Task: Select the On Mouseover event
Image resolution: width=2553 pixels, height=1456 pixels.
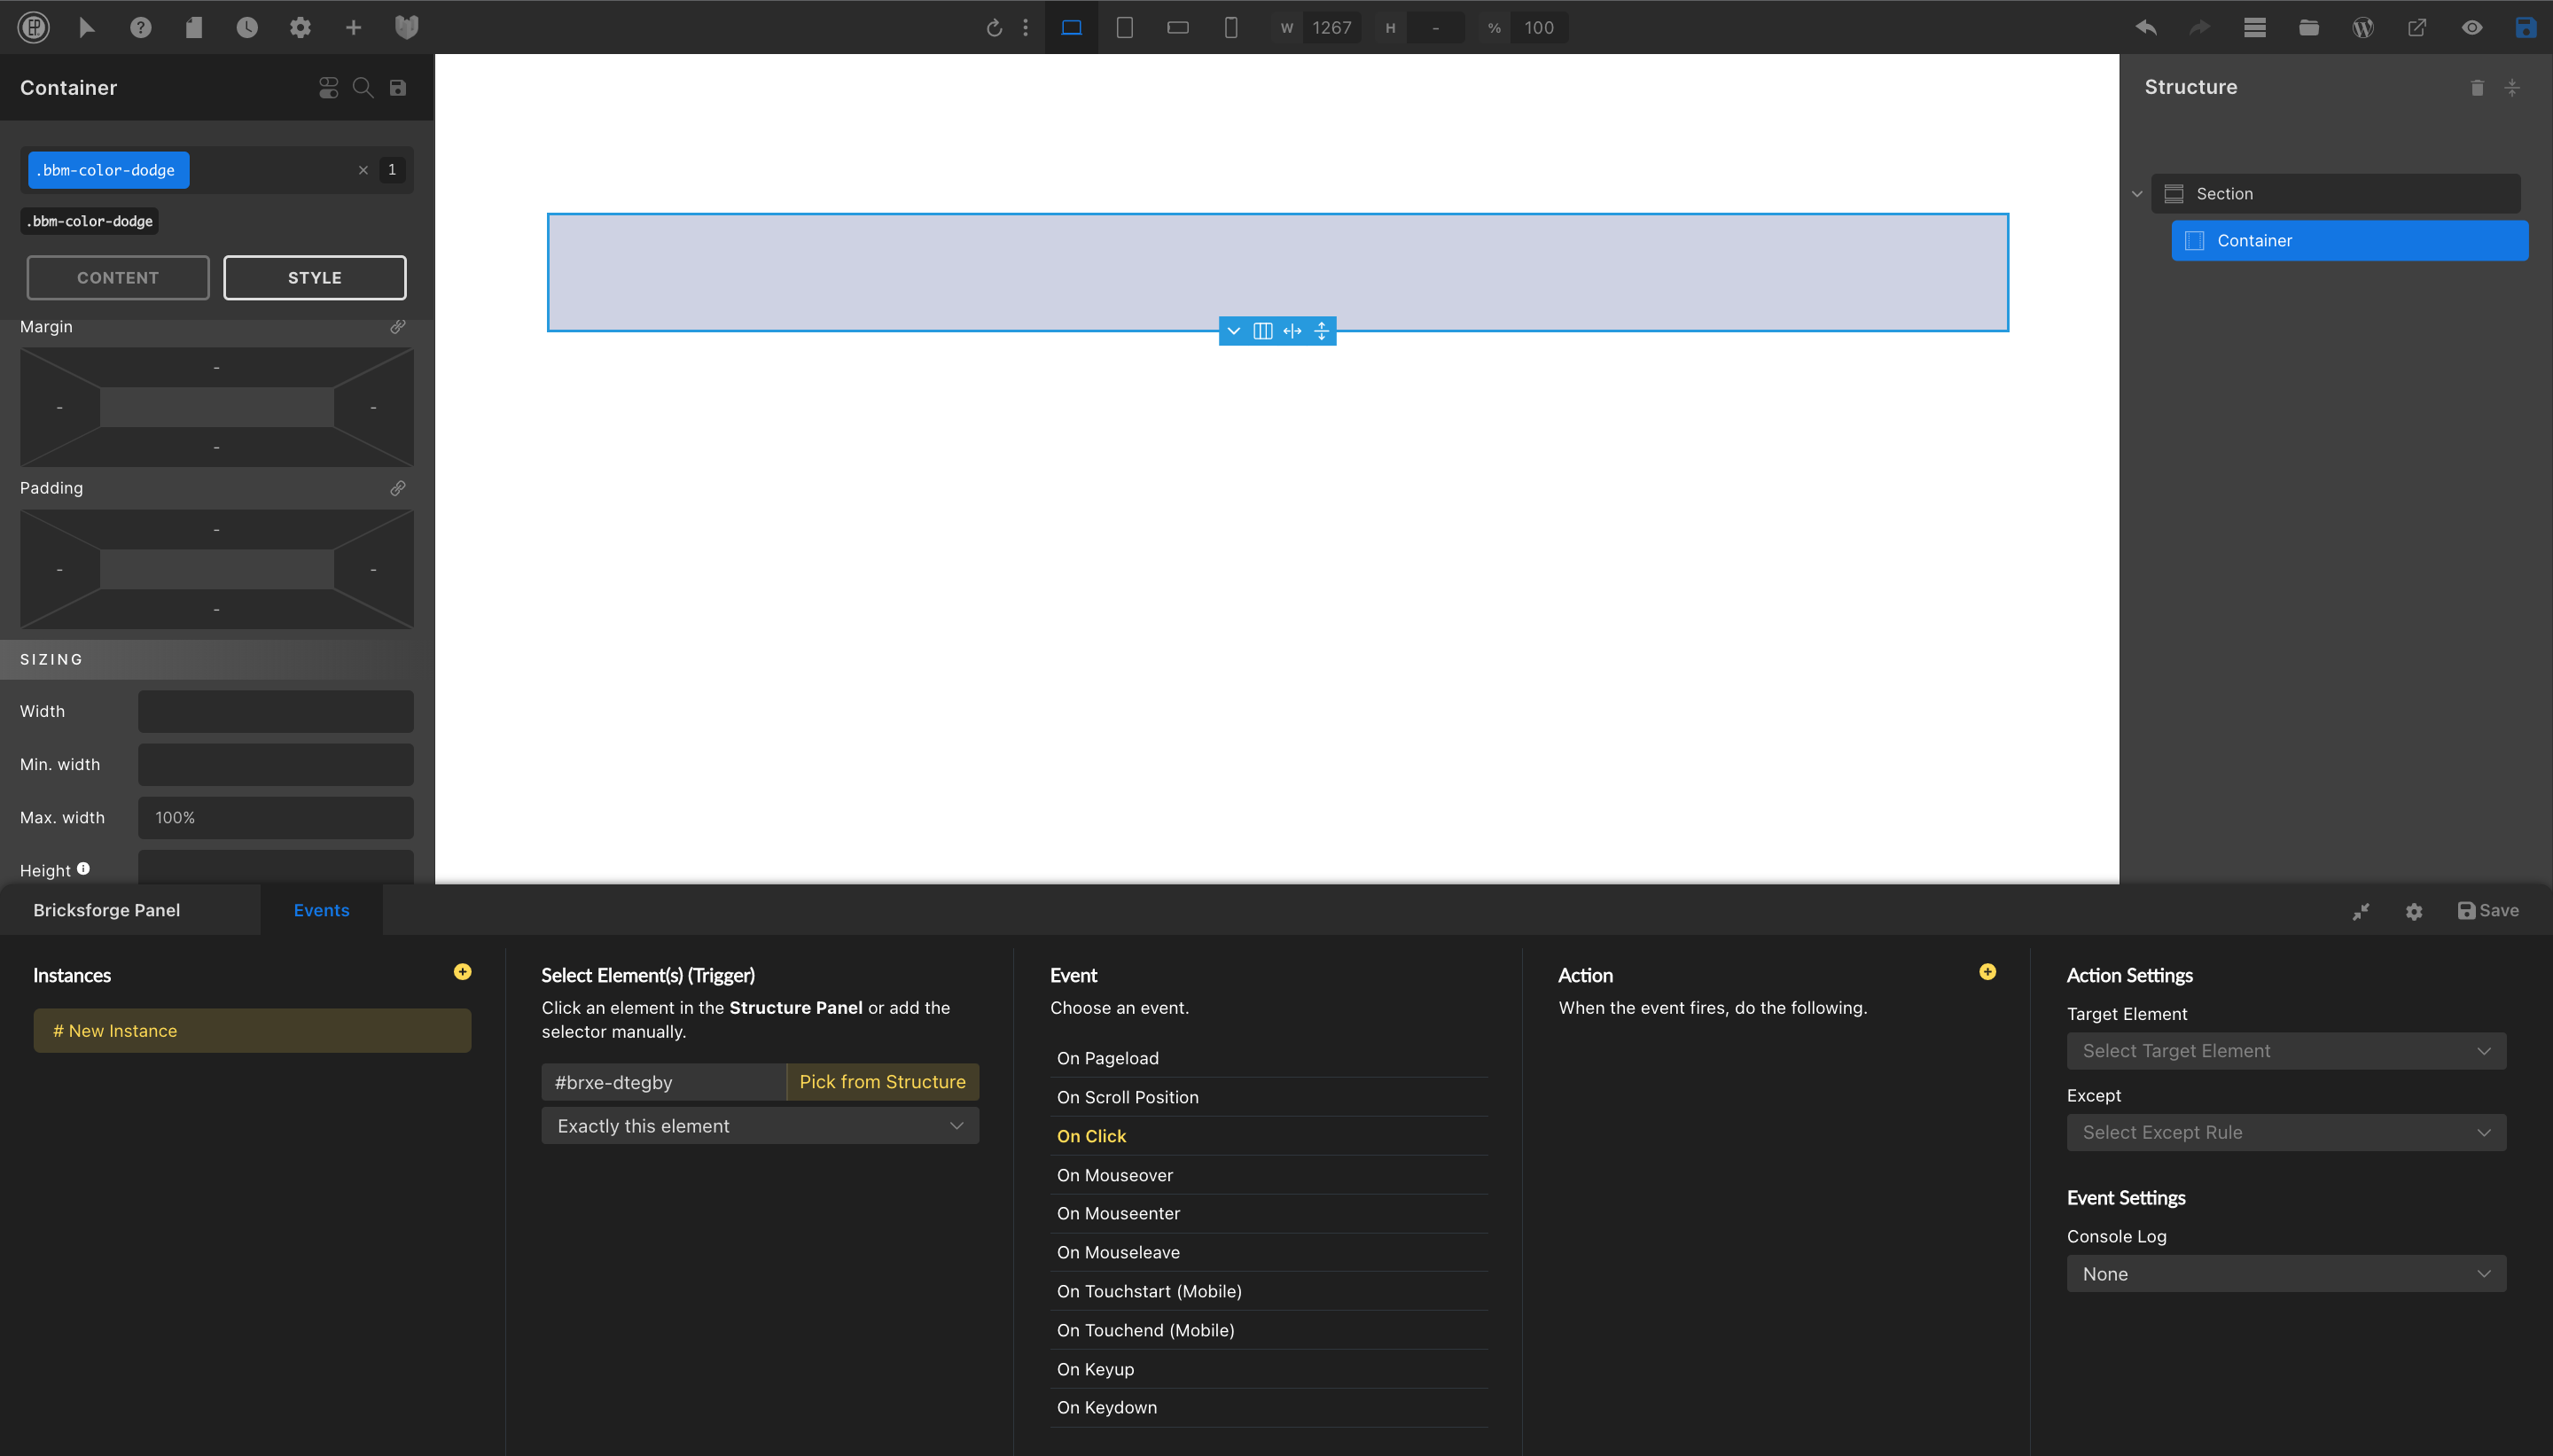Action: (x=1115, y=1175)
